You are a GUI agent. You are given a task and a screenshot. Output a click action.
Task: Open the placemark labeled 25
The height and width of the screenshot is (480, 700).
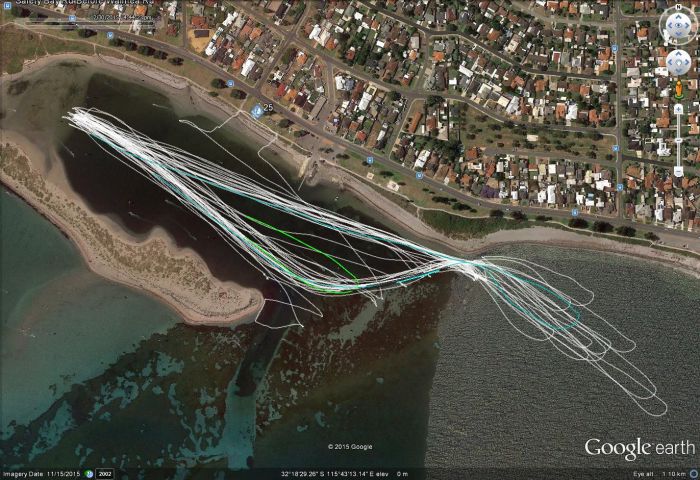pos(258,111)
